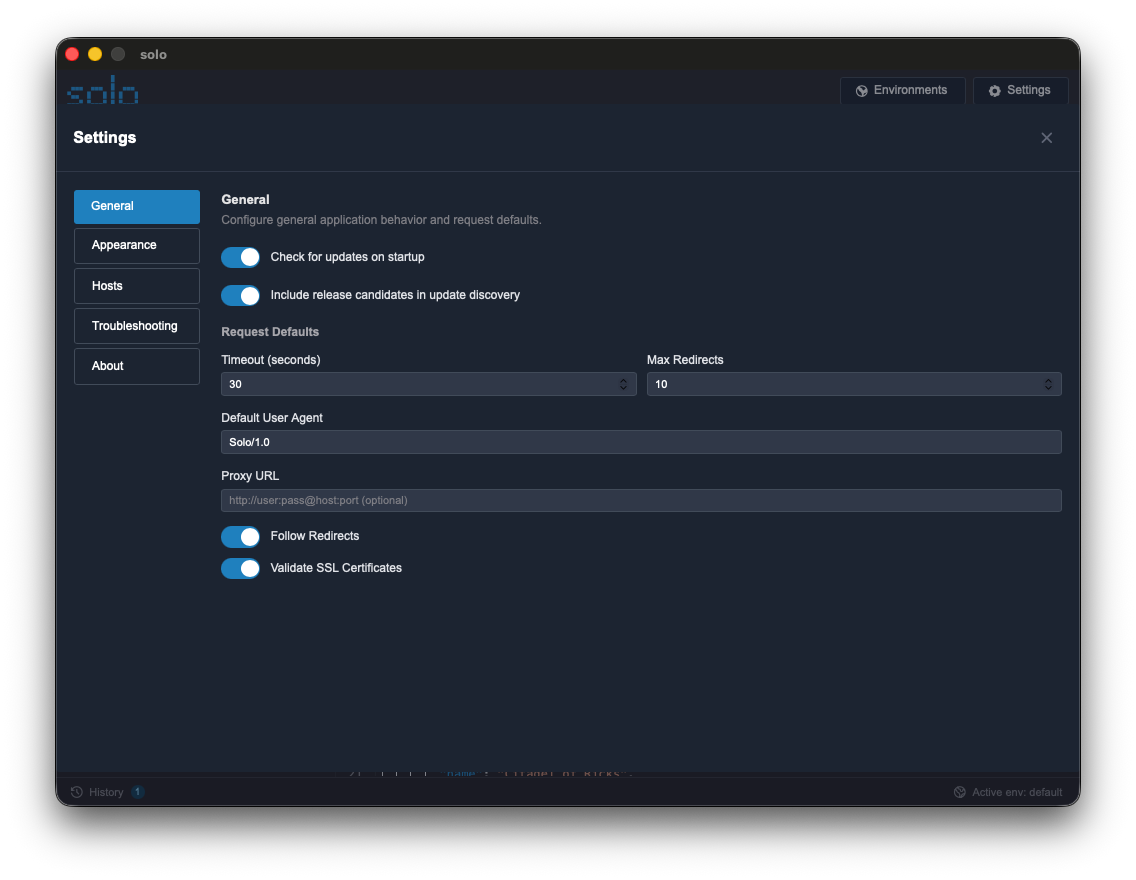The width and height of the screenshot is (1136, 880).
Task: Turn off the Follow Redirects switch
Action: [241, 537]
